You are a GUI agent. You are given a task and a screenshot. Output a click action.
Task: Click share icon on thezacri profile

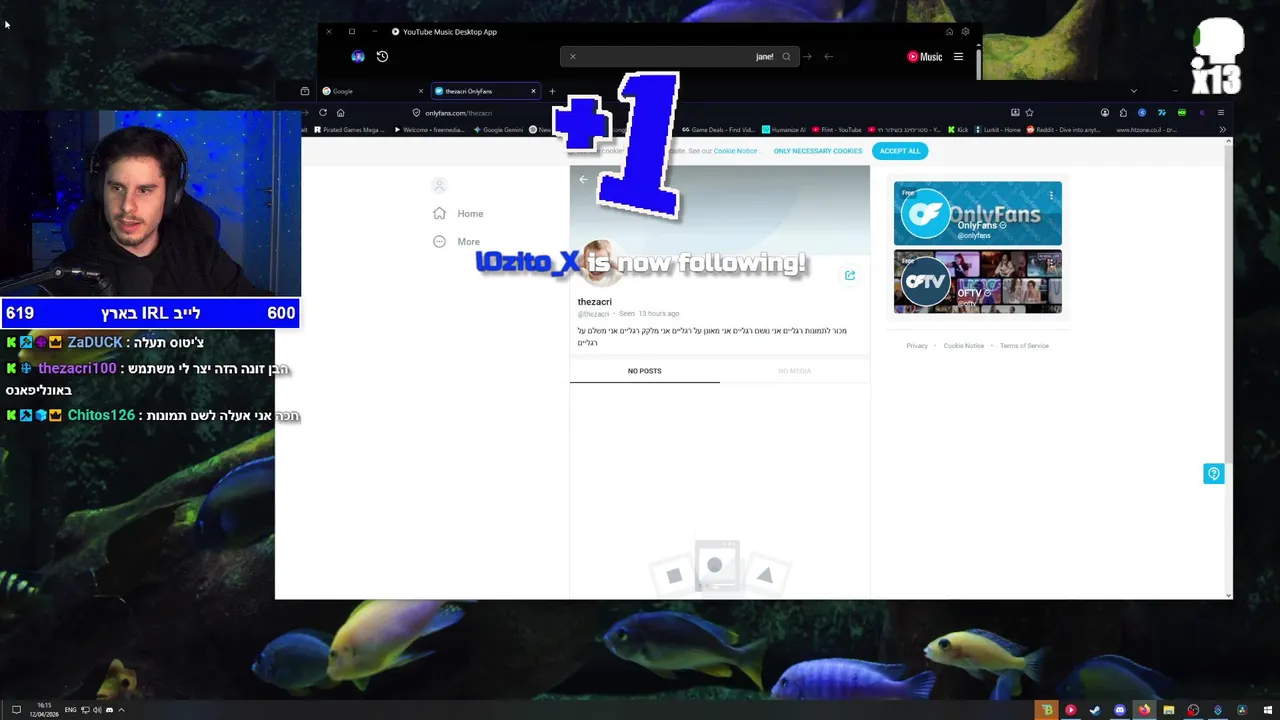coord(850,275)
